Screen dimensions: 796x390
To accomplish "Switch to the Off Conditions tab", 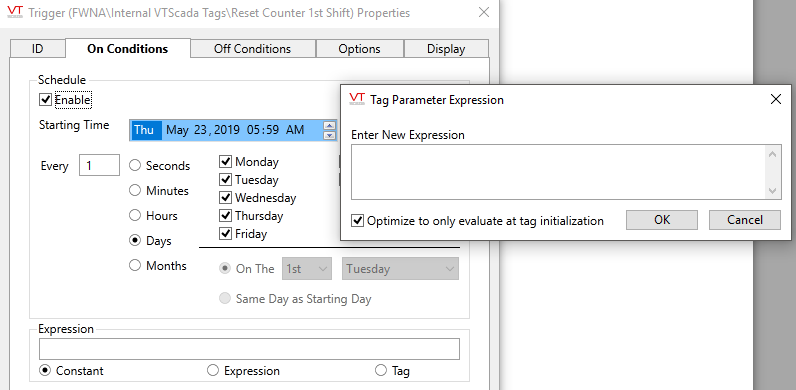I will tap(253, 49).
